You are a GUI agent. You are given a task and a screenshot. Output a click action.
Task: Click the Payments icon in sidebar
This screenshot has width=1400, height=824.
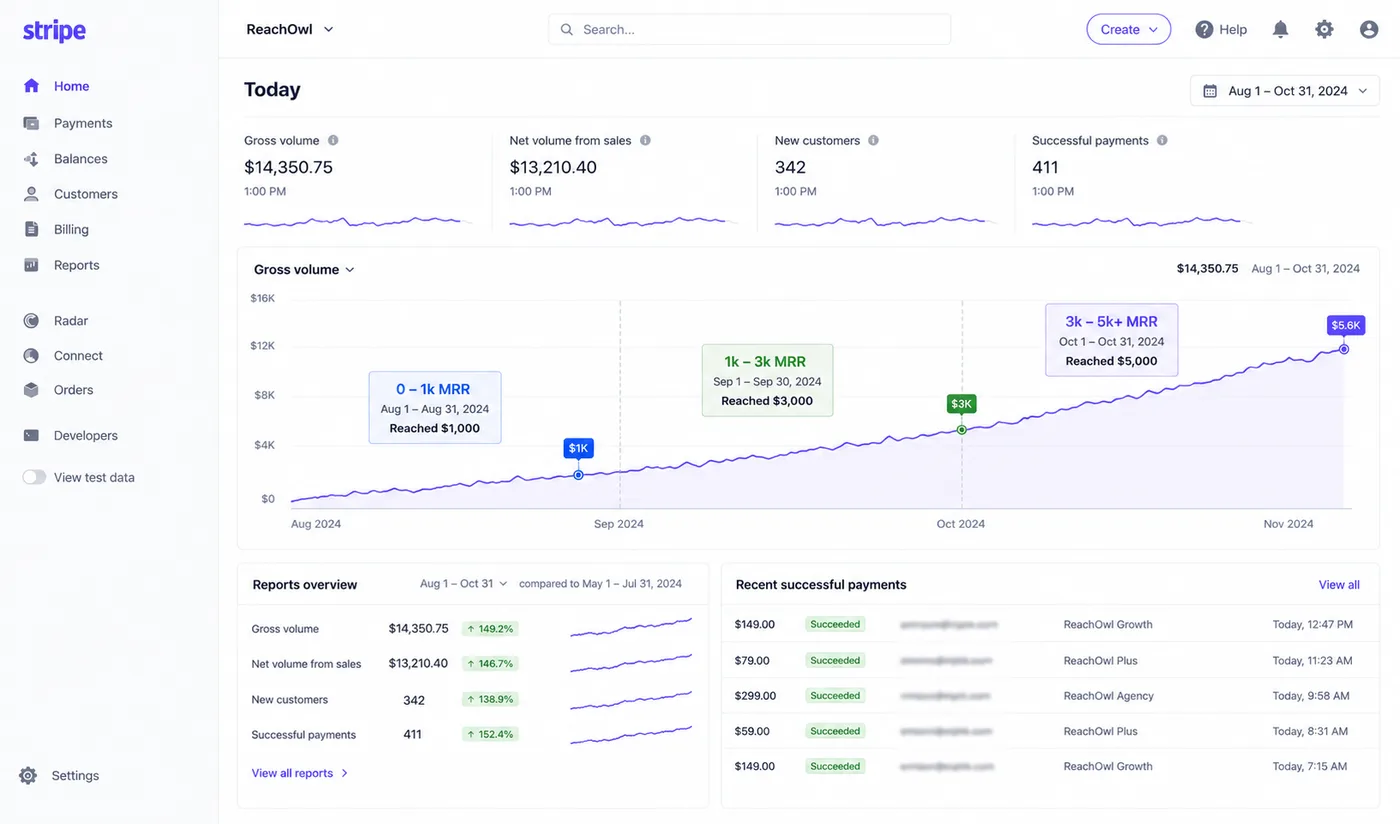click(32, 123)
